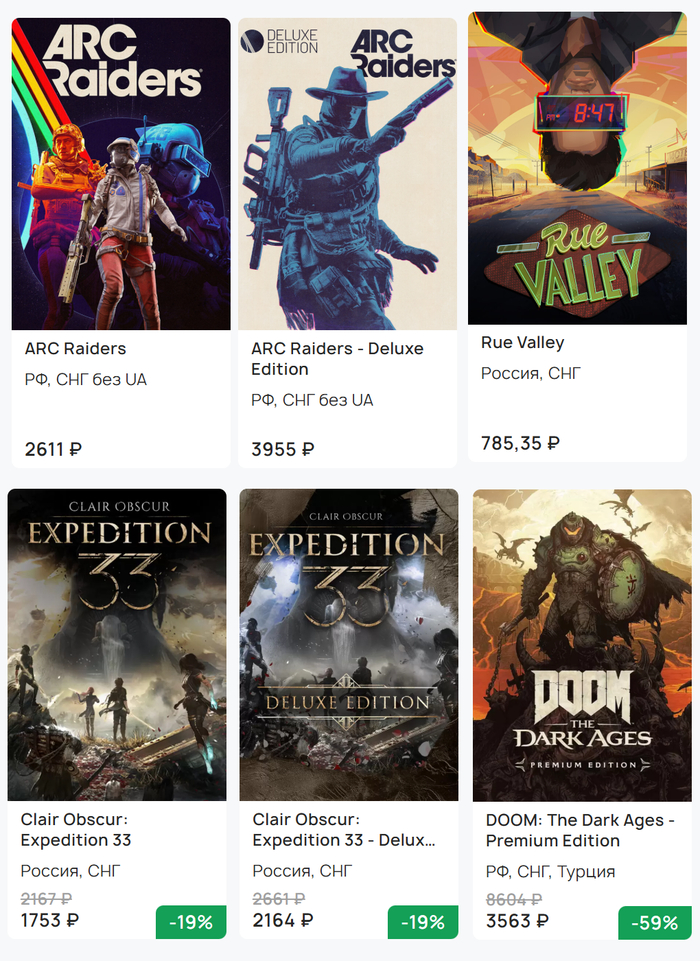Click the -19% badge on Expedition 33 Deluxe
700x961 pixels.
coord(423,922)
